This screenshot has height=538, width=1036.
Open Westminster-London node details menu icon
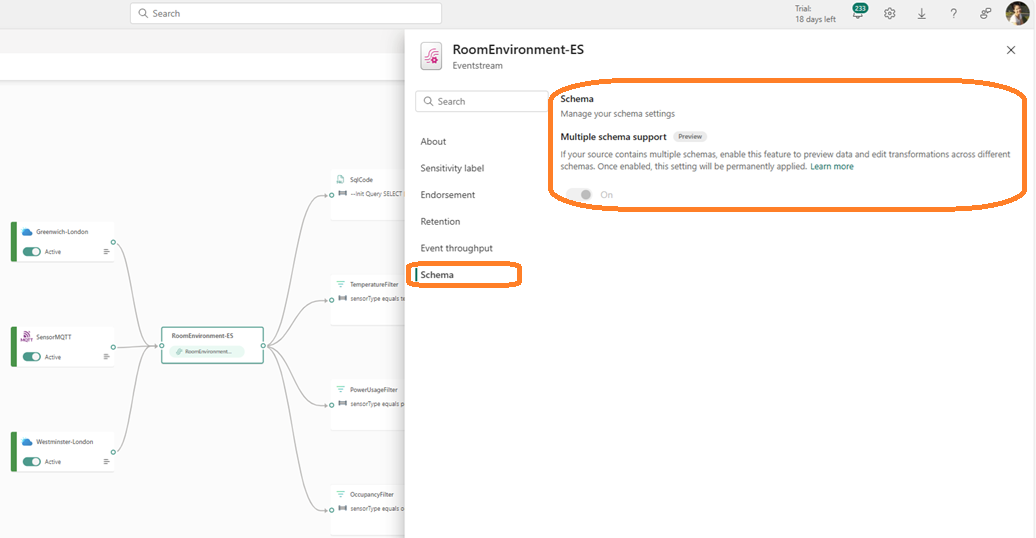tap(106, 461)
